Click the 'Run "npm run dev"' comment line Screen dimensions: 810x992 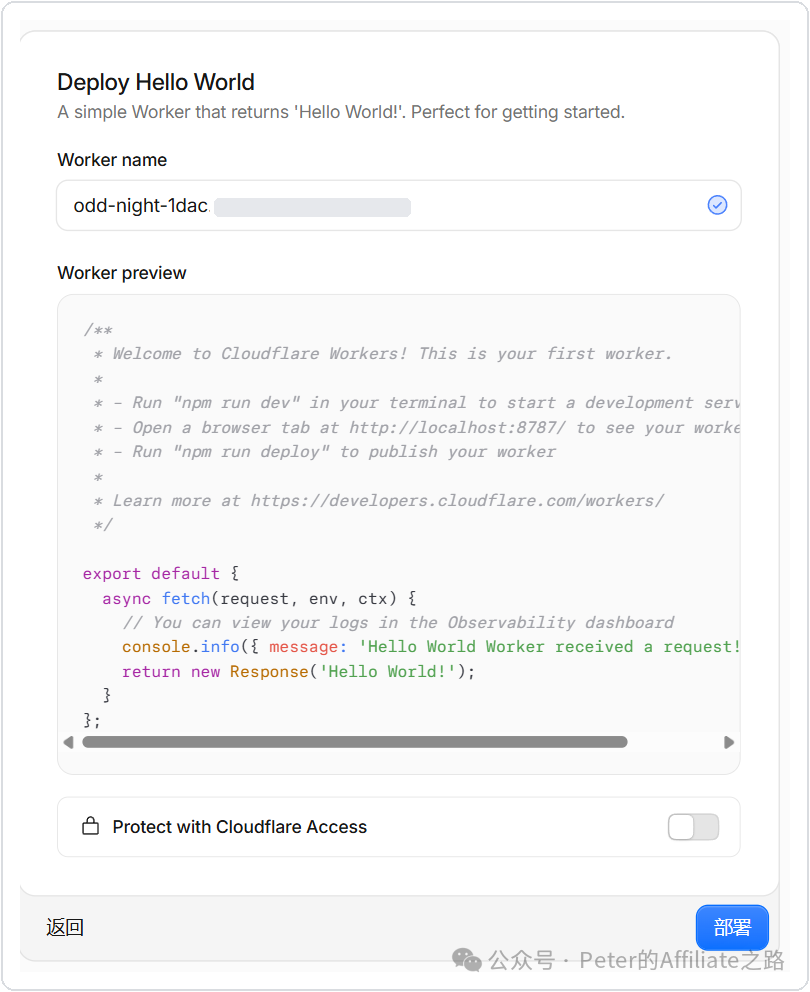(416, 402)
